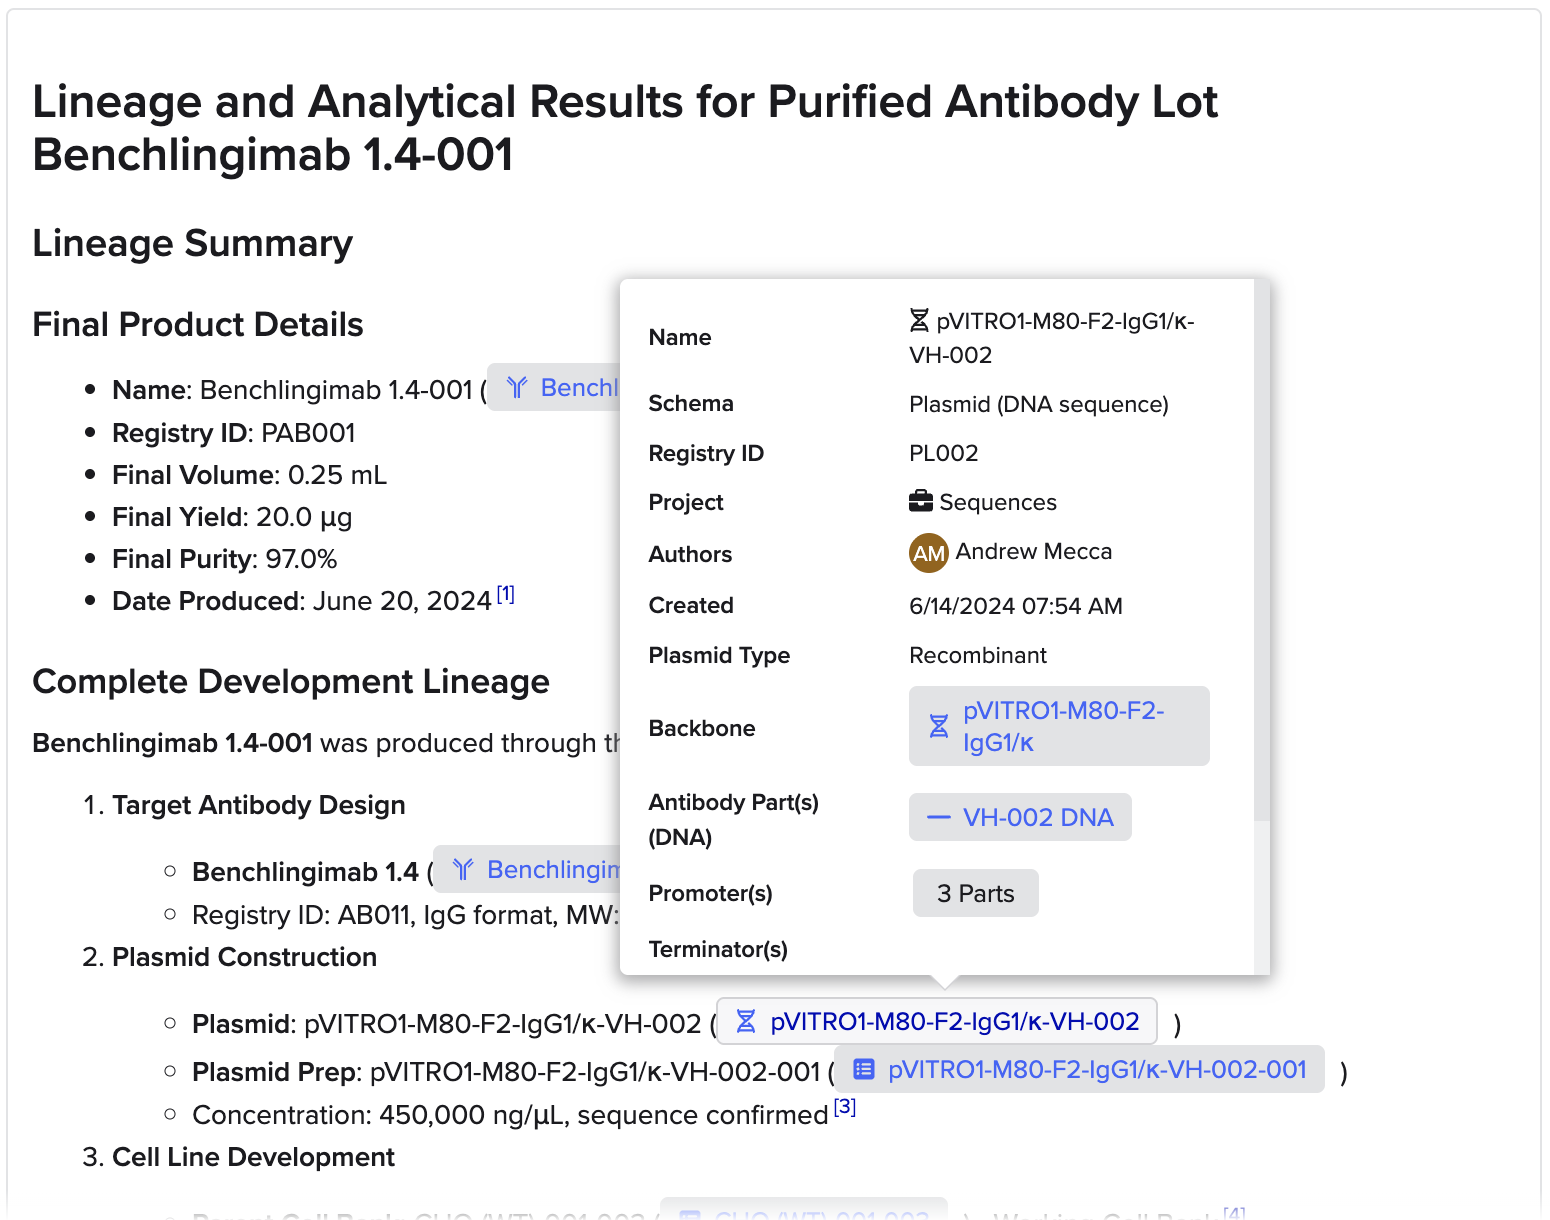Image resolution: width=1550 pixels, height=1220 pixels.
Task: Expand the 3 Parts promoter list
Action: pyautogui.click(x=975, y=893)
